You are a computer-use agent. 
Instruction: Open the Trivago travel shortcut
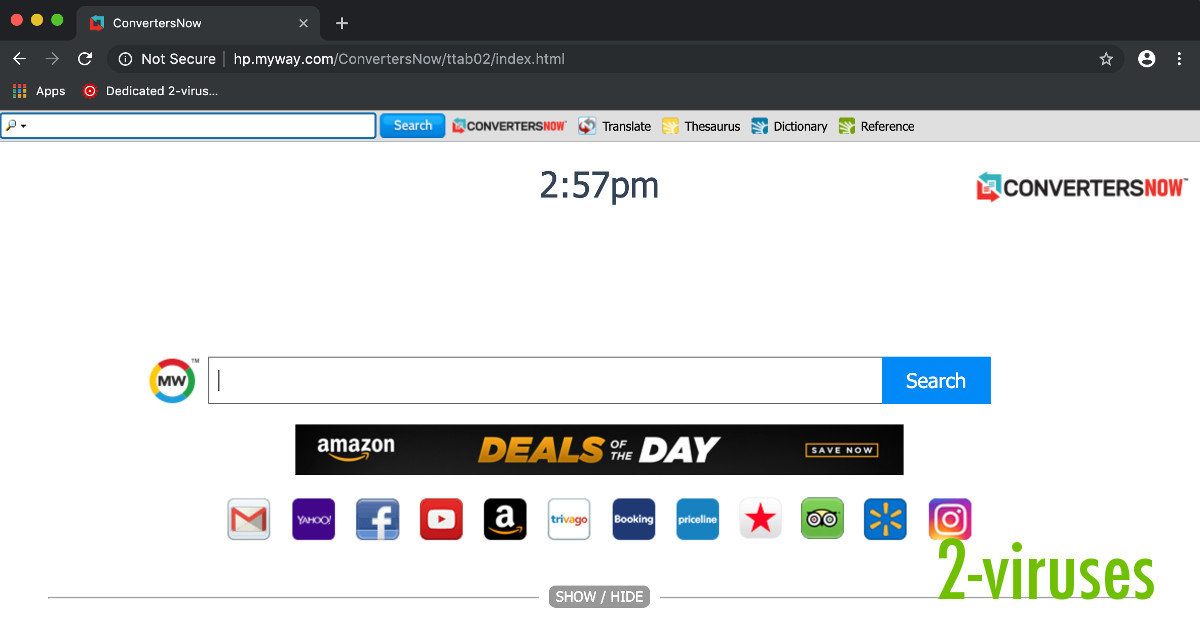click(x=568, y=519)
